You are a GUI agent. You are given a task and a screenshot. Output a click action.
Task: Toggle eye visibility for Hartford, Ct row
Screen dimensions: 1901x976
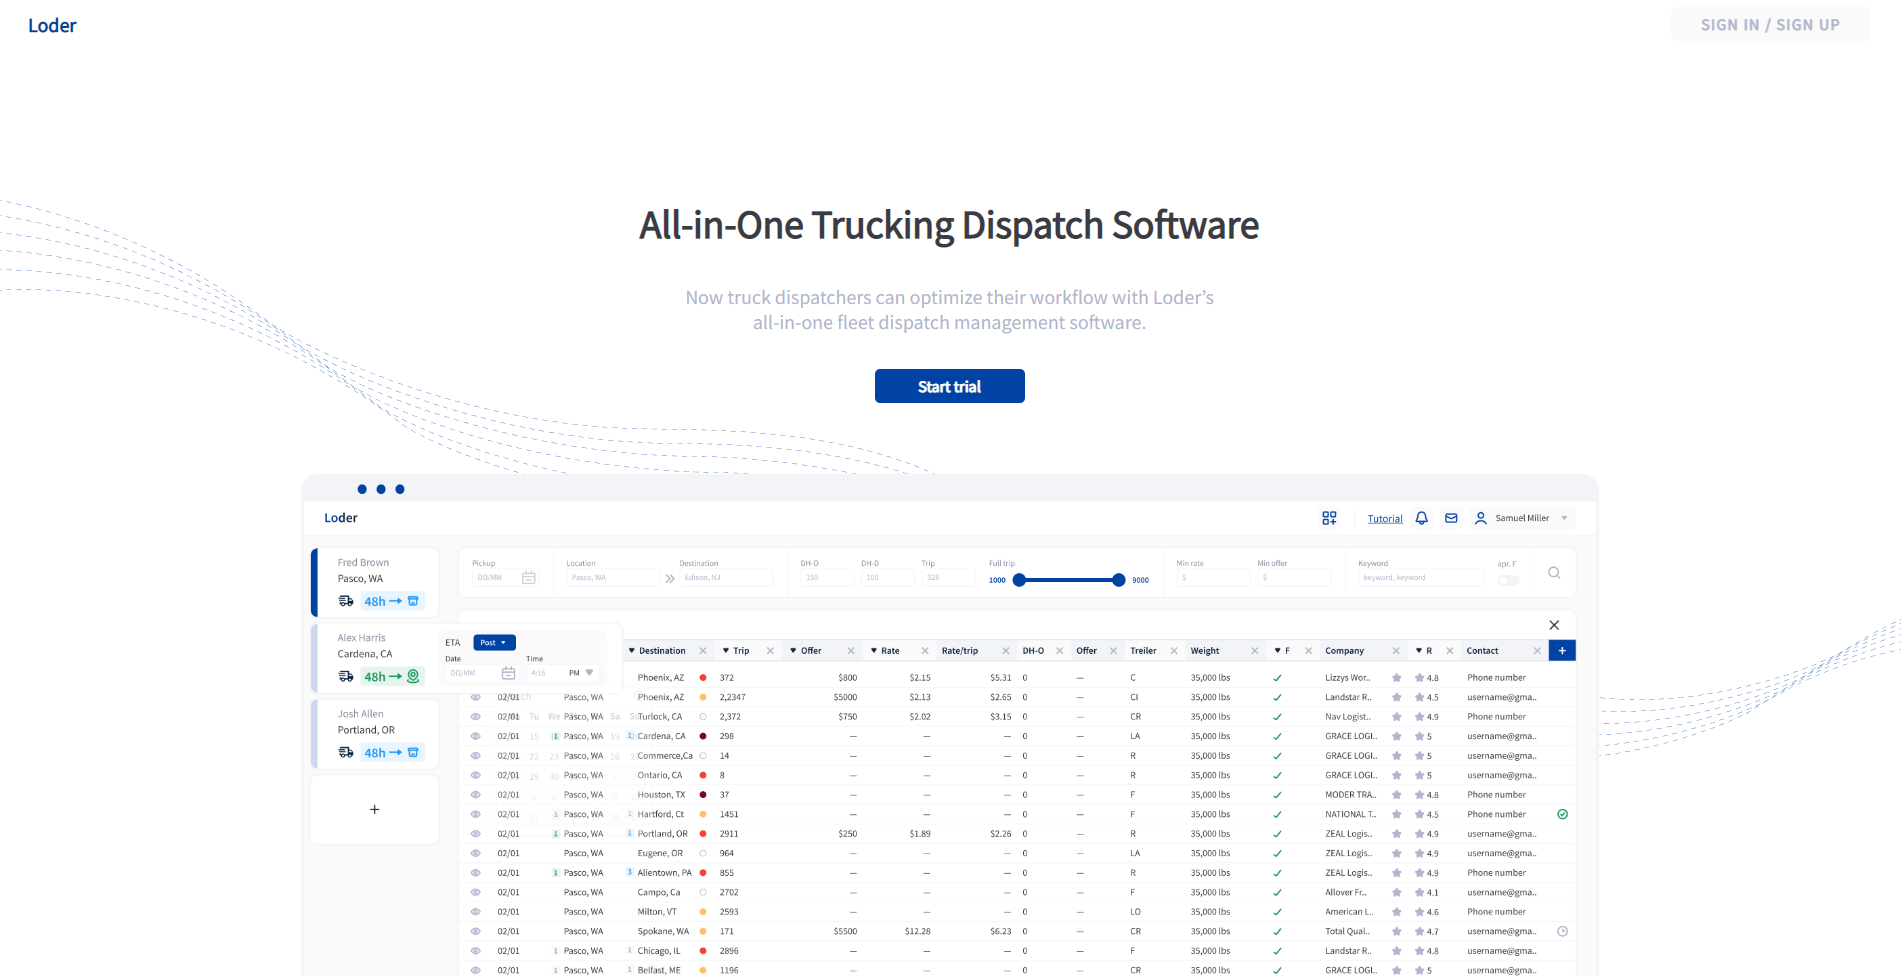point(476,814)
